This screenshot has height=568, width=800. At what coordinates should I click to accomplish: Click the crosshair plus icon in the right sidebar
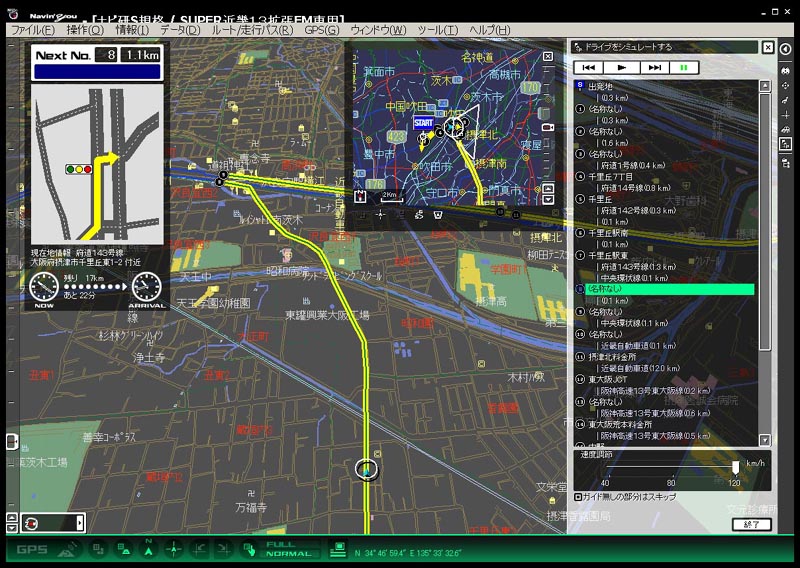[x=786, y=115]
